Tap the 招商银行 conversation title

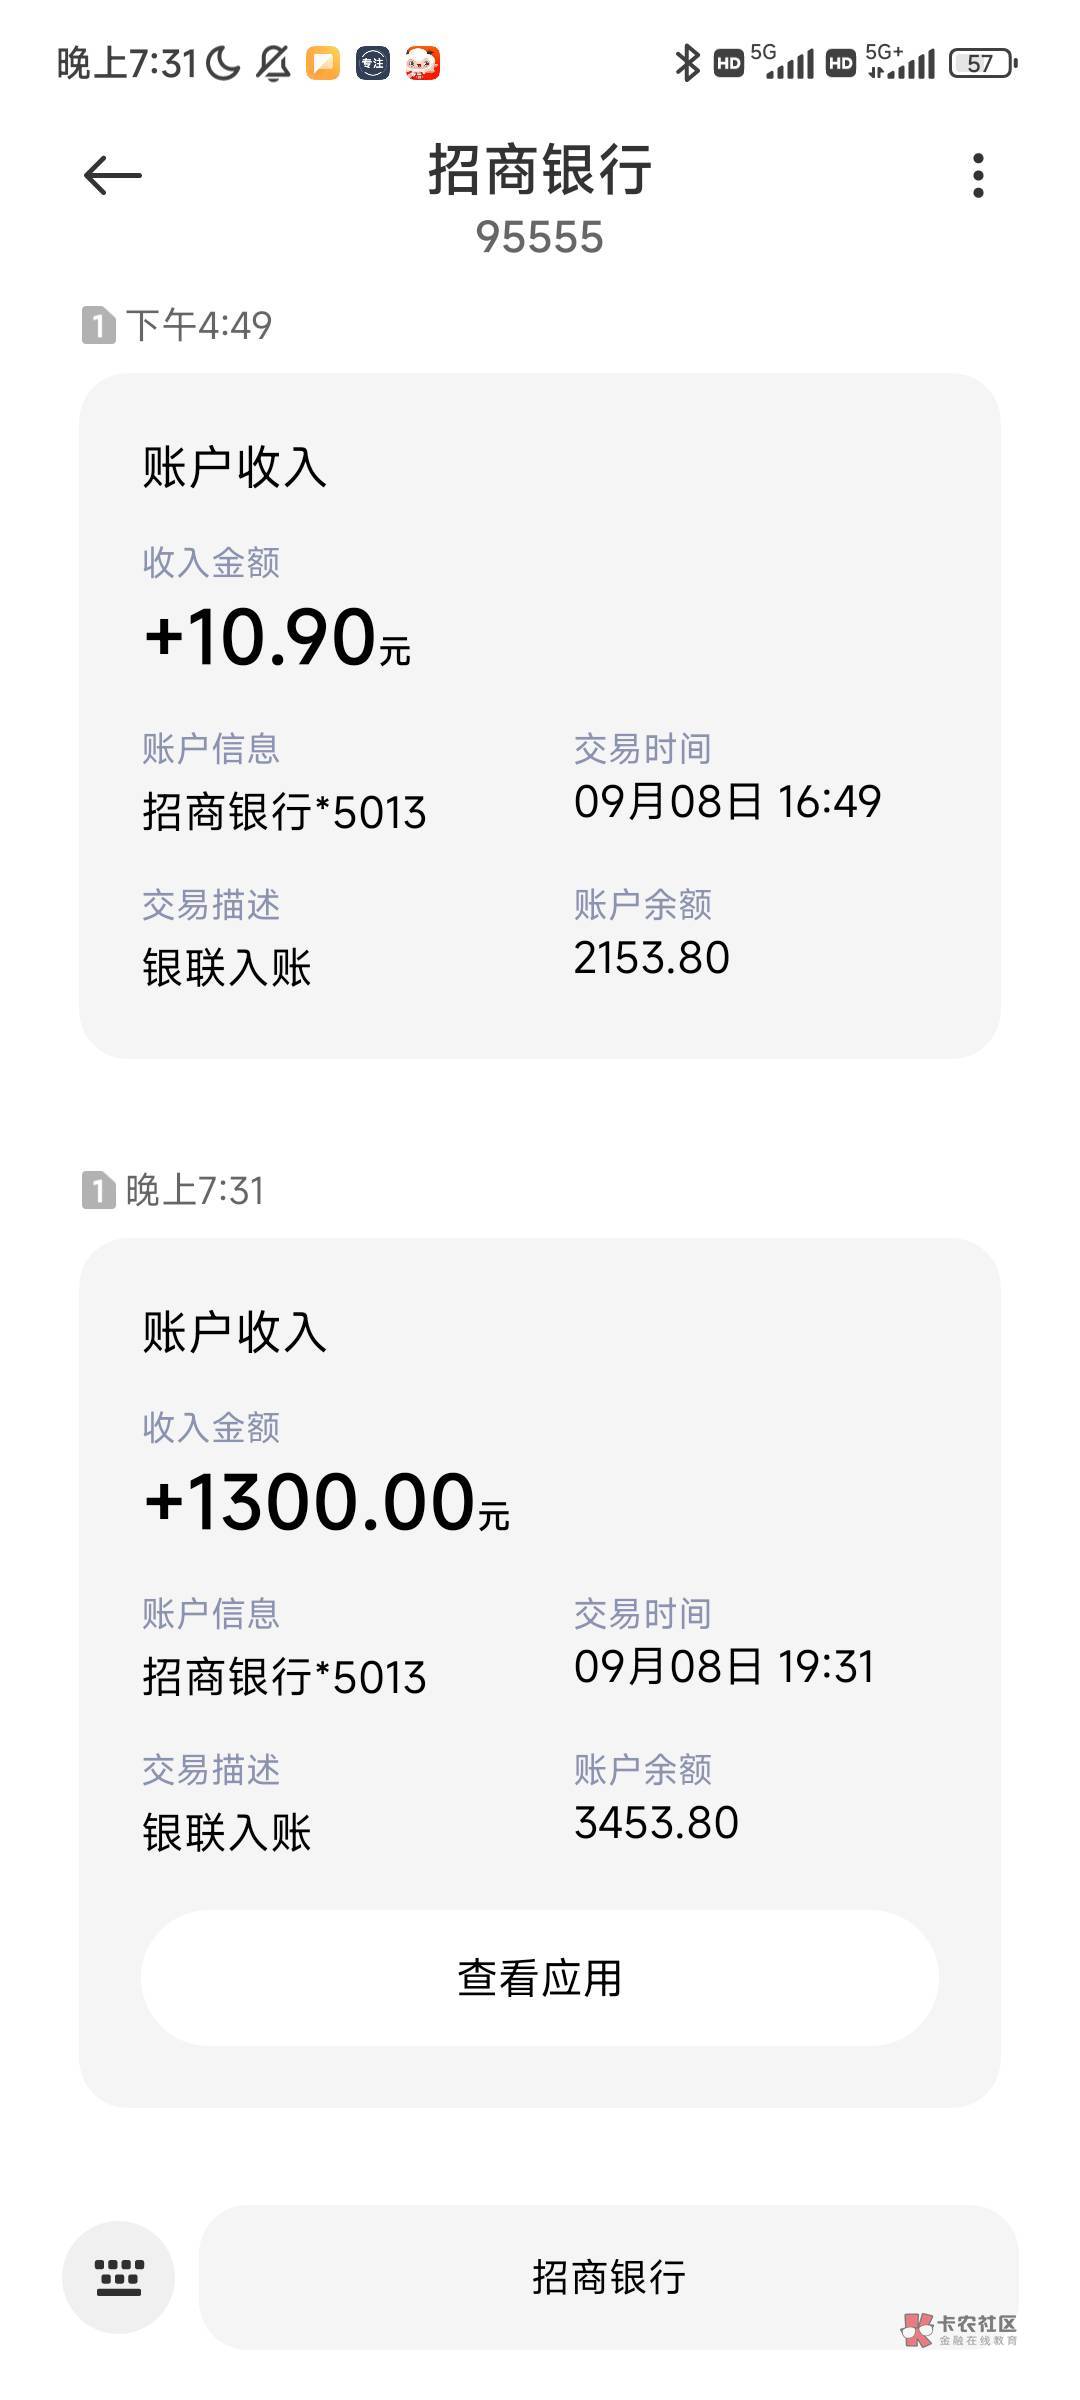(540, 170)
